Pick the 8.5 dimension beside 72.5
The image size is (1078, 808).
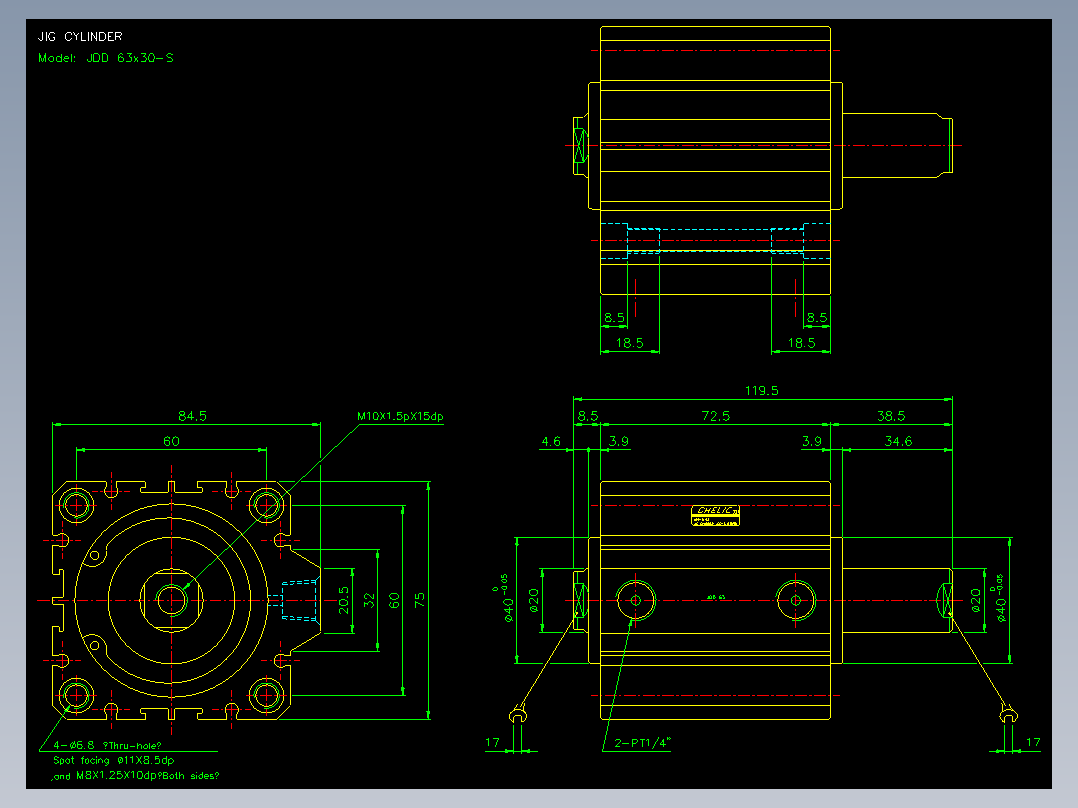tap(588, 415)
